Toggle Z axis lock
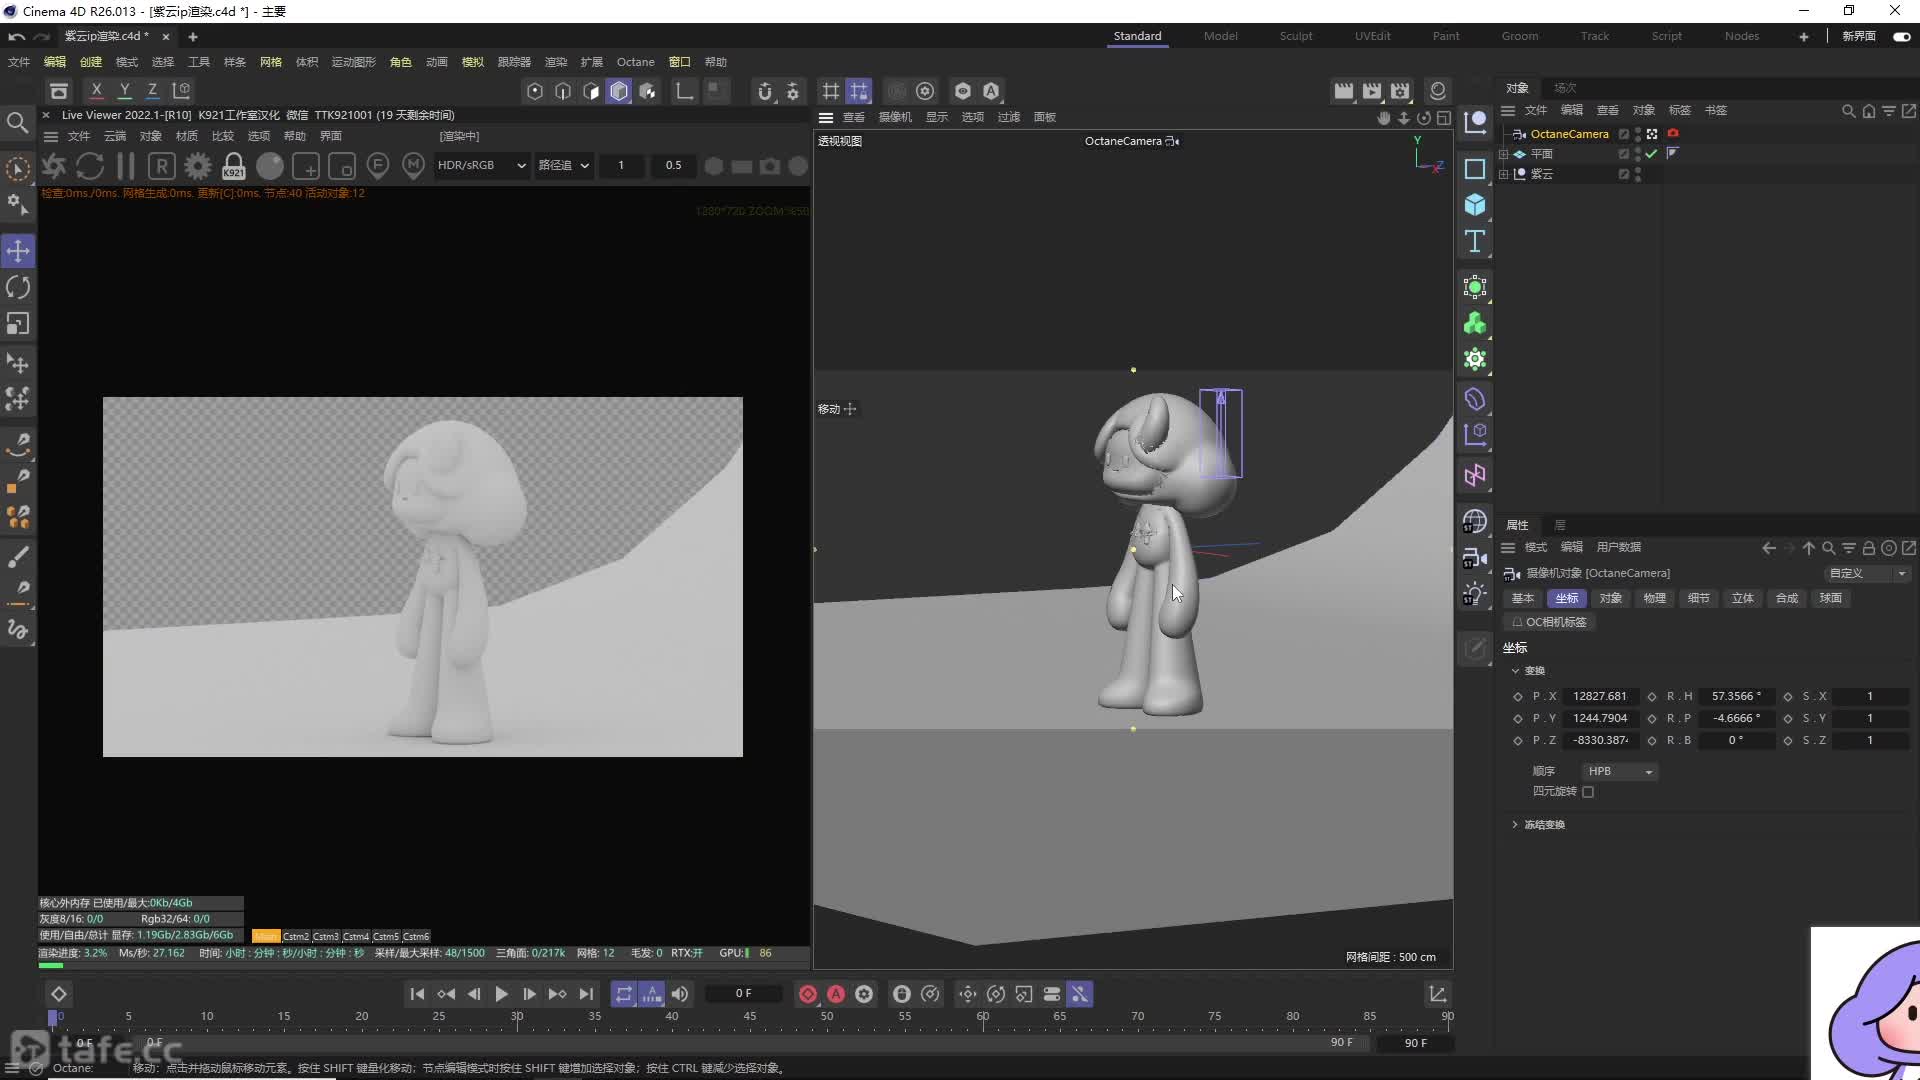1920x1080 pixels. coord(152,90)
